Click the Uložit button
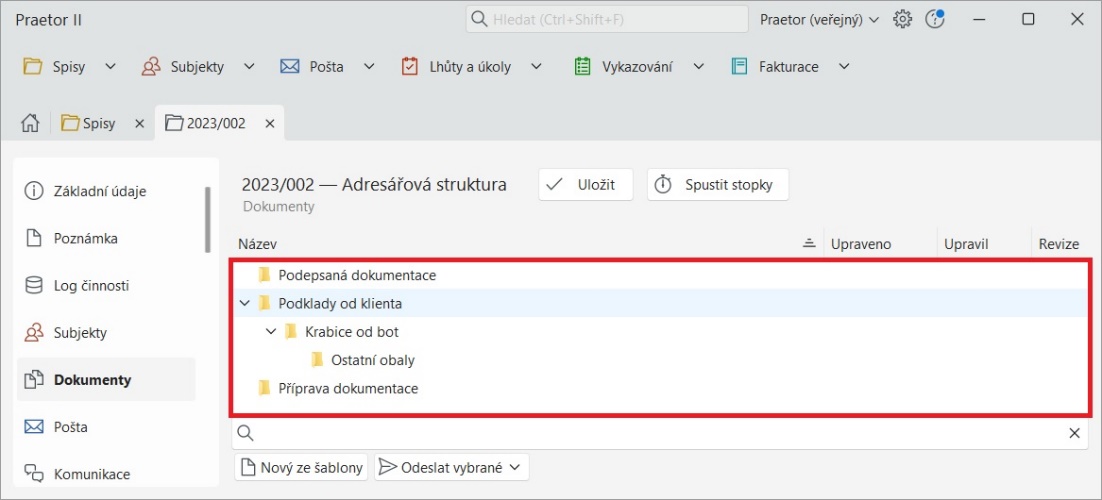 586,185
